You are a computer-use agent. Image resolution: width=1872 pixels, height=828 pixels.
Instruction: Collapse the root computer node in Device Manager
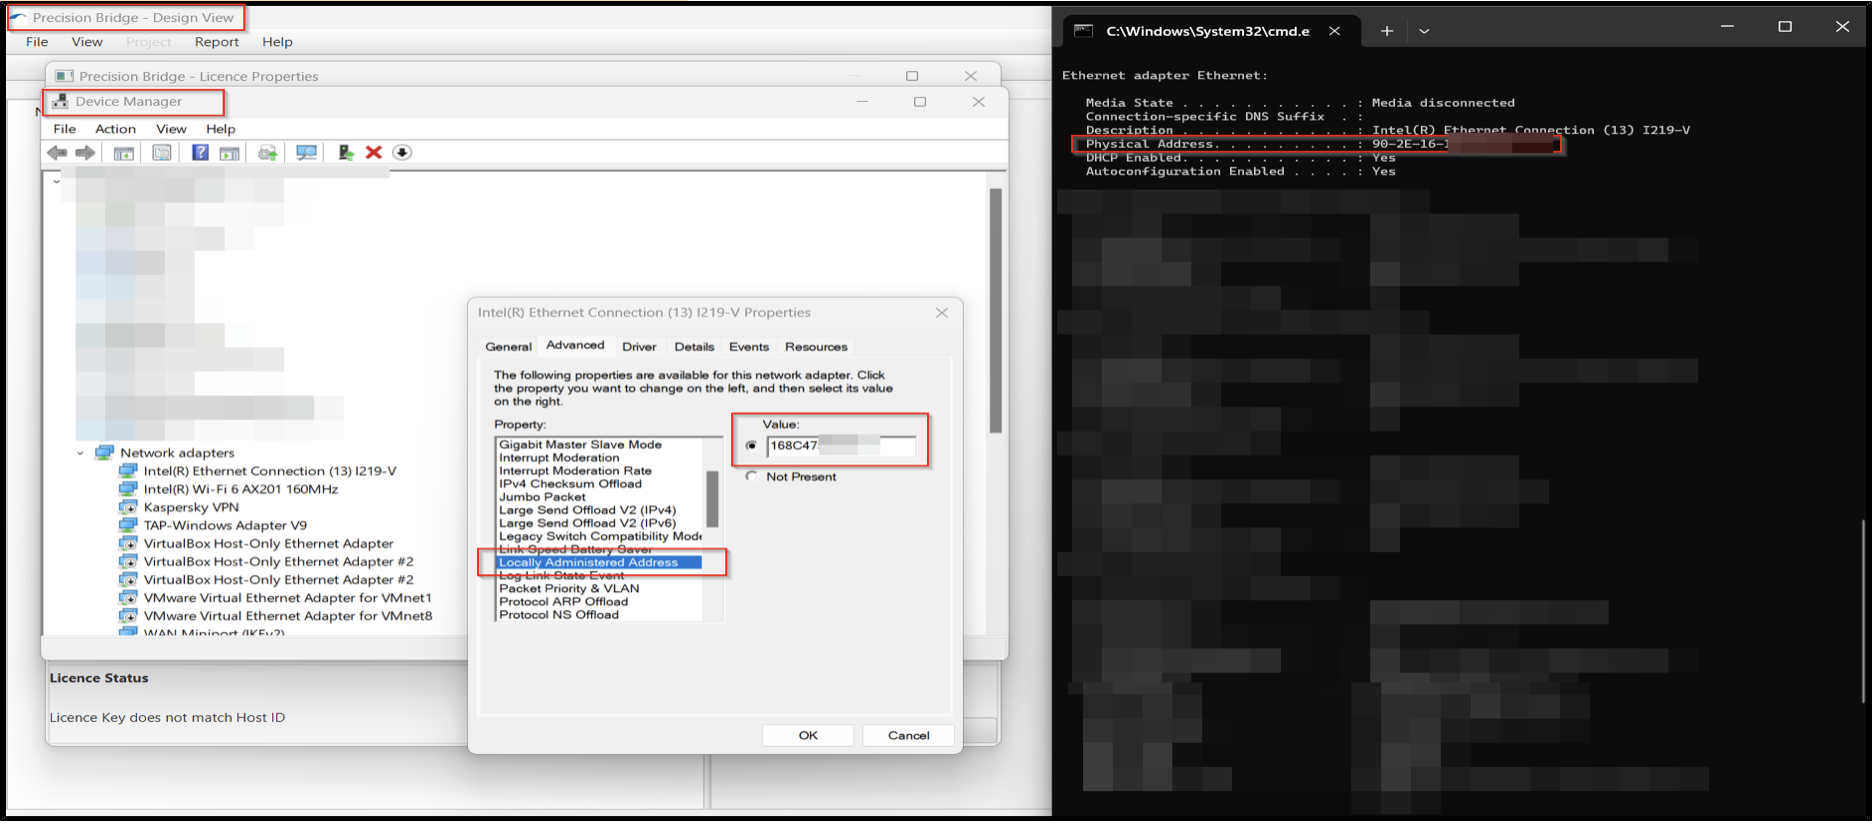click(x=56, y=181)
